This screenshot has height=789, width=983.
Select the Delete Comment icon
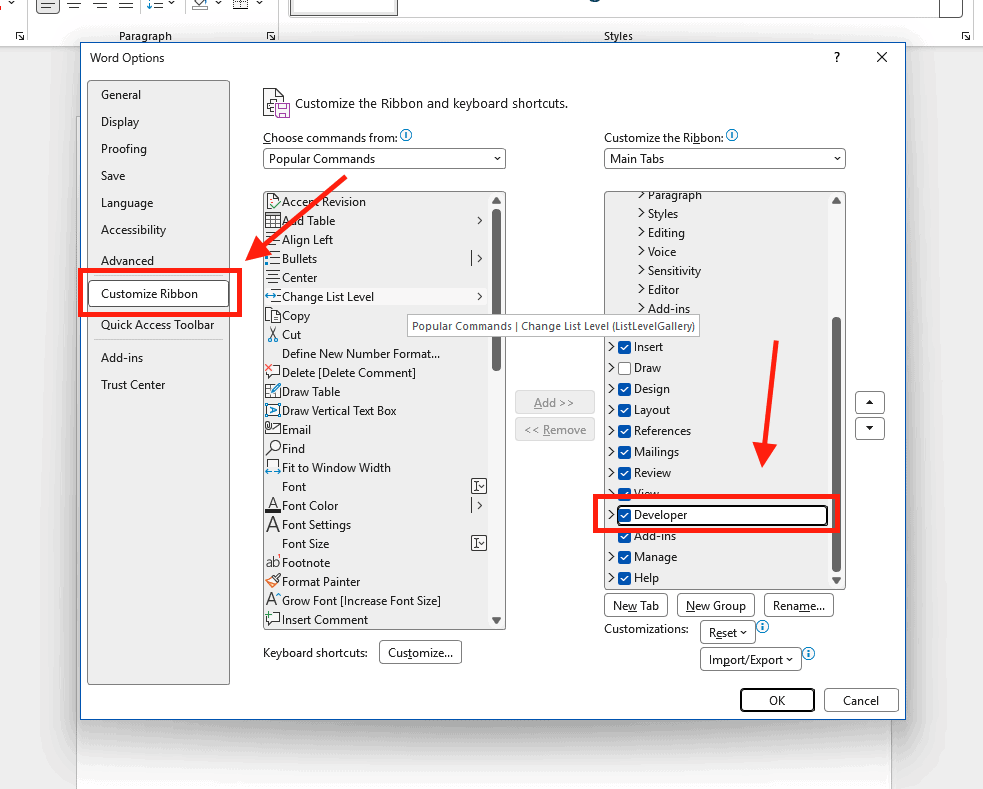[x=273, y=372]
